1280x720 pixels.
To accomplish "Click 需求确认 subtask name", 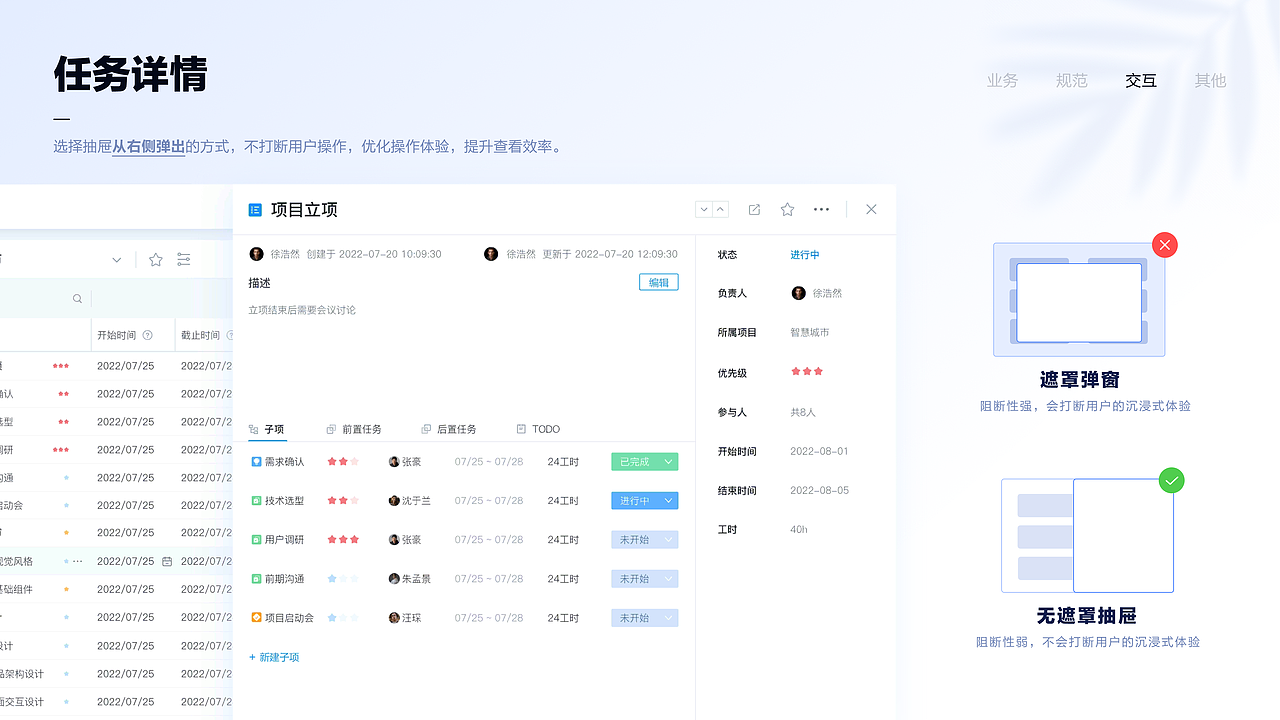I will [x=285, y=462].
